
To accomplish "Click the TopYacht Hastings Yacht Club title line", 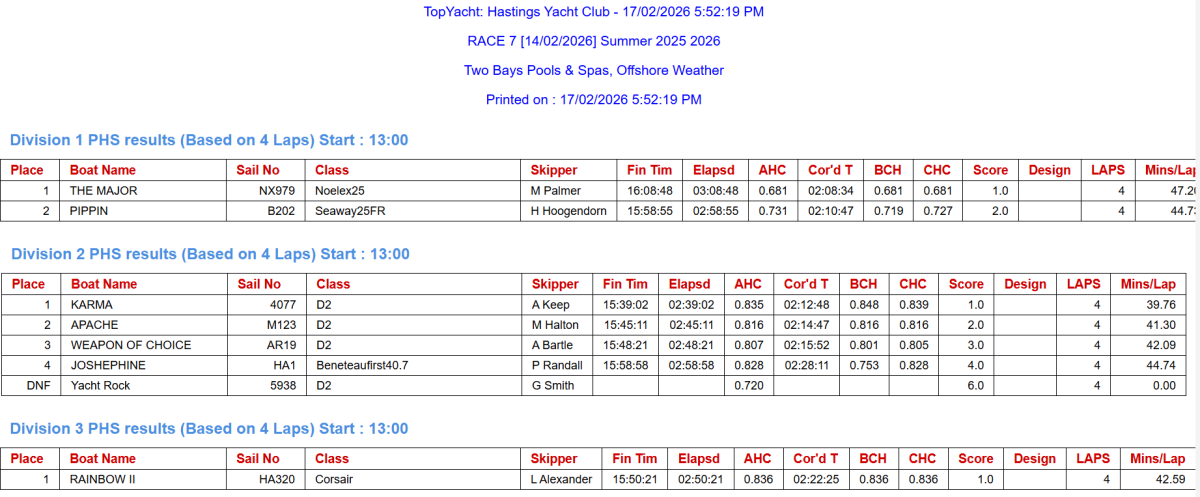I will point(593,12).
